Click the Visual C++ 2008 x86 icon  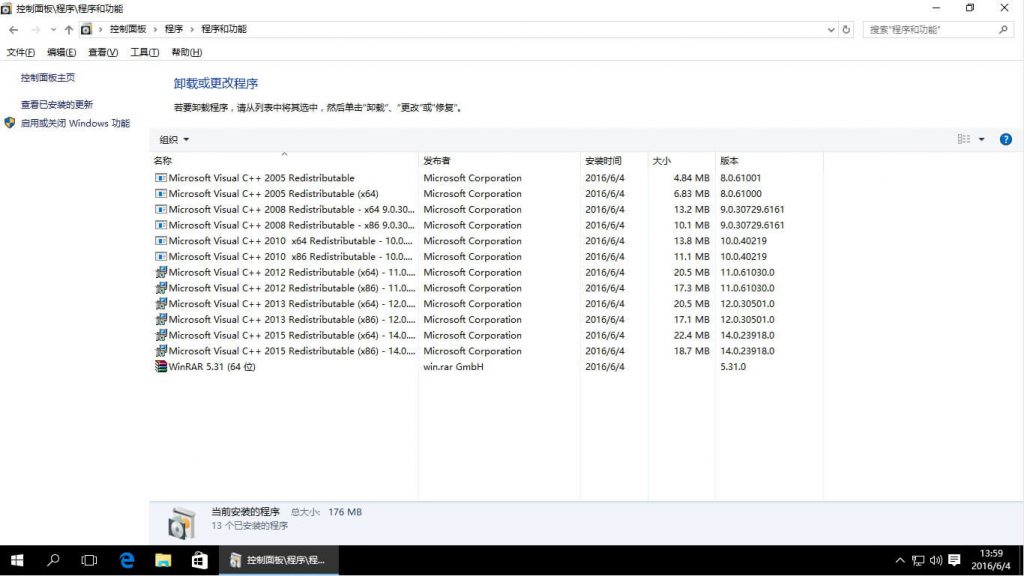[161, 225]
